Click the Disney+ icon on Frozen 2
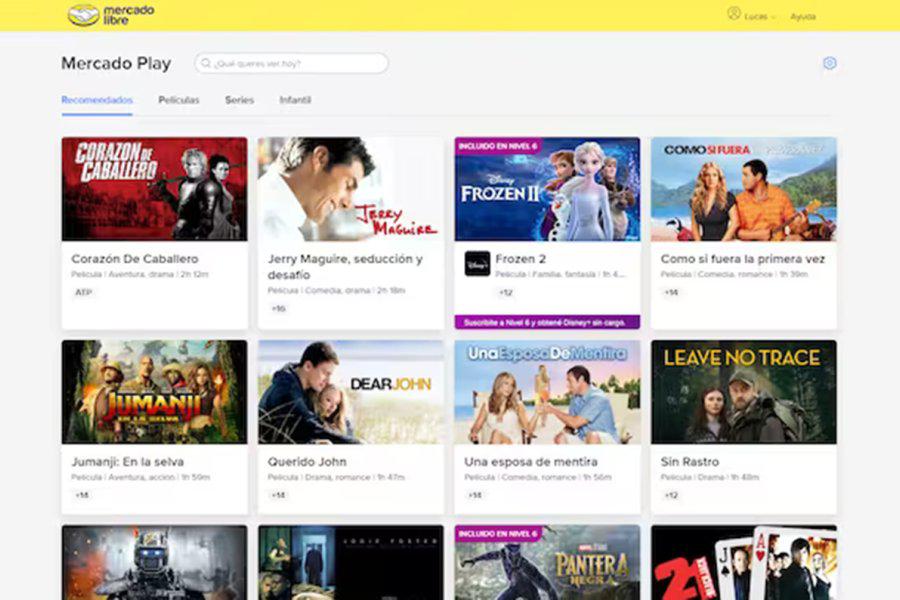Image resolution: width=900 pixels, height=600 pixels. coord(477,263)
